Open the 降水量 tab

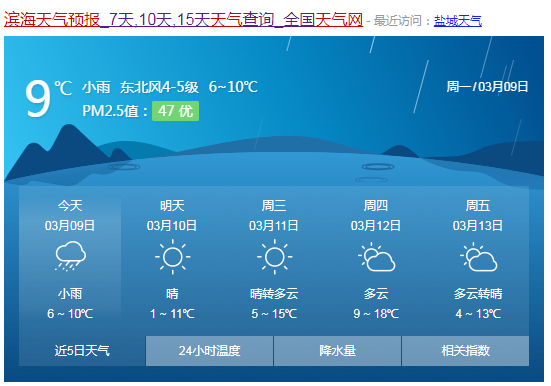pyautogui.click(x=337, y=351)
